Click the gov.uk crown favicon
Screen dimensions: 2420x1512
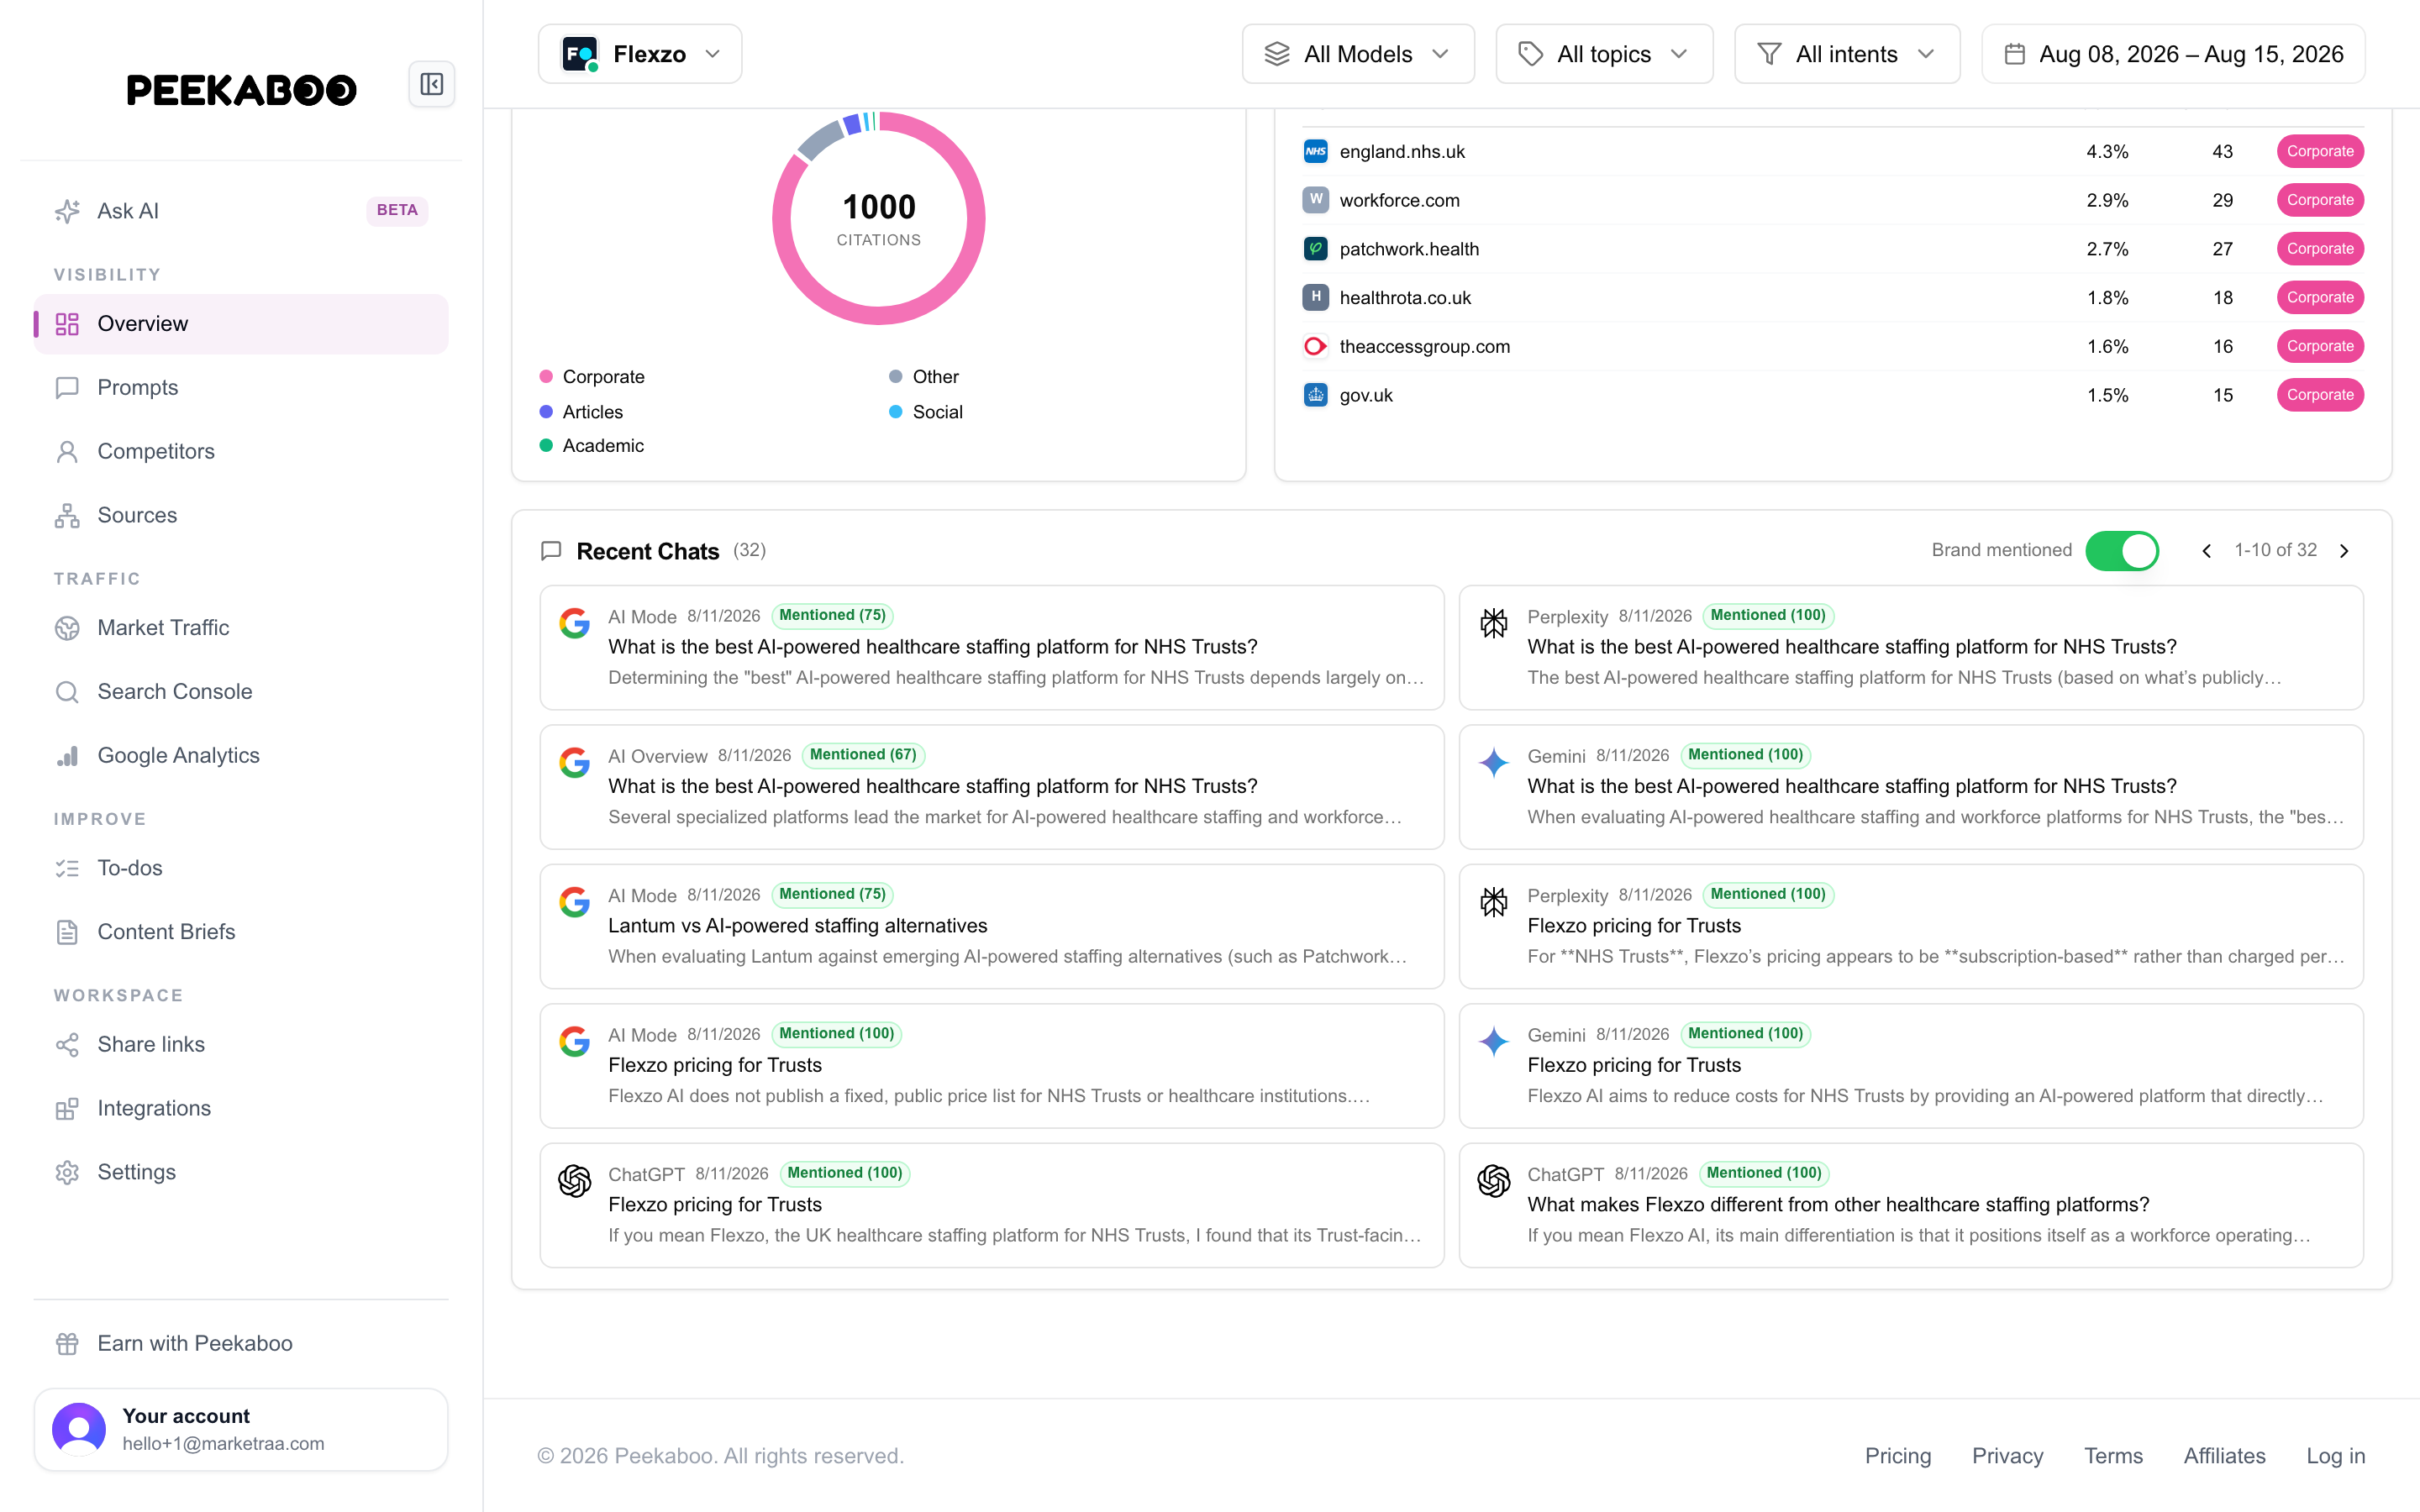point(1315,395)
